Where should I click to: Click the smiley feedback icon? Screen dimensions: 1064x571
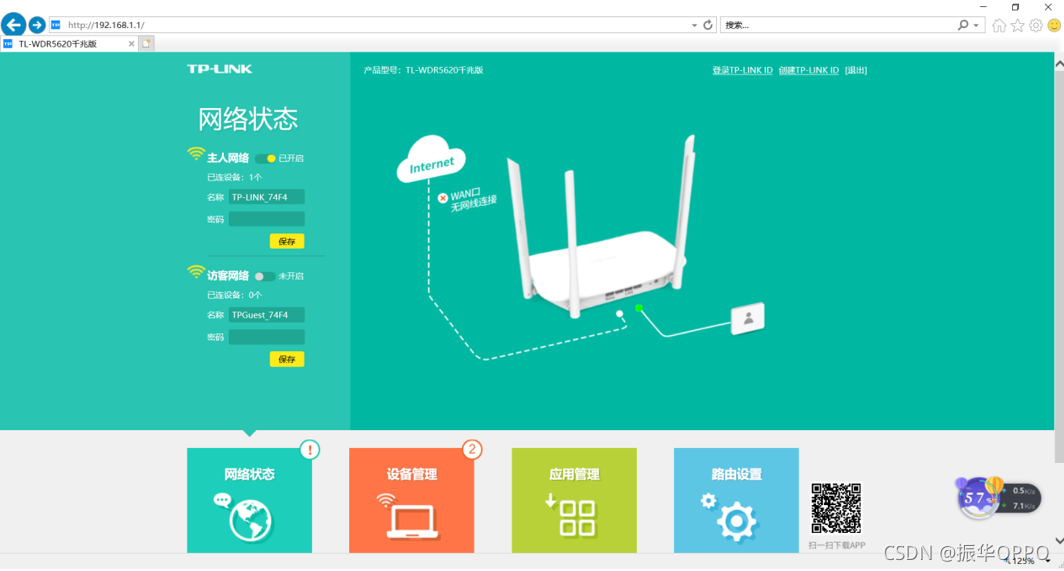[x=1054, y=26]
